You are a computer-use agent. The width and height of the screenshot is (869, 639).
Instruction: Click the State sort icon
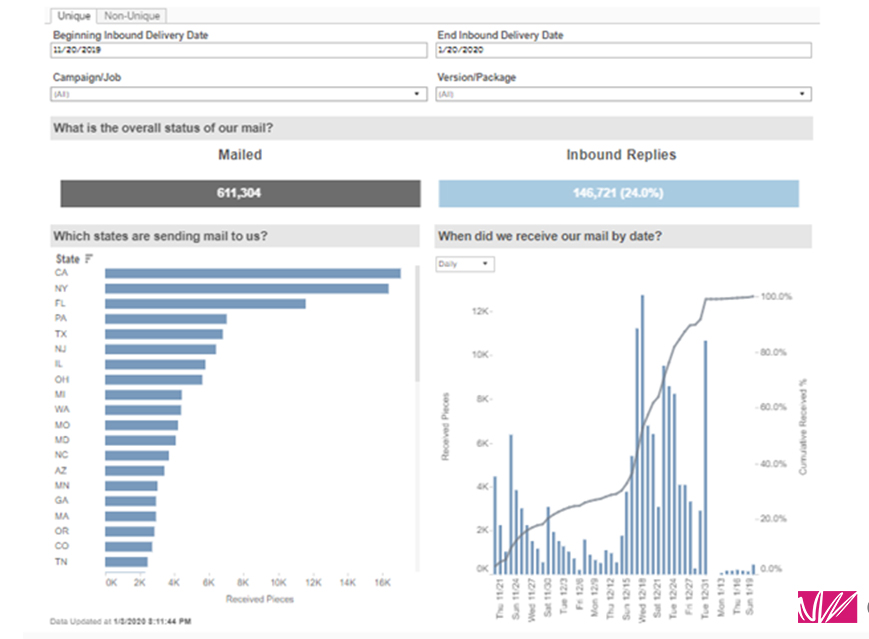click(89, 259)
